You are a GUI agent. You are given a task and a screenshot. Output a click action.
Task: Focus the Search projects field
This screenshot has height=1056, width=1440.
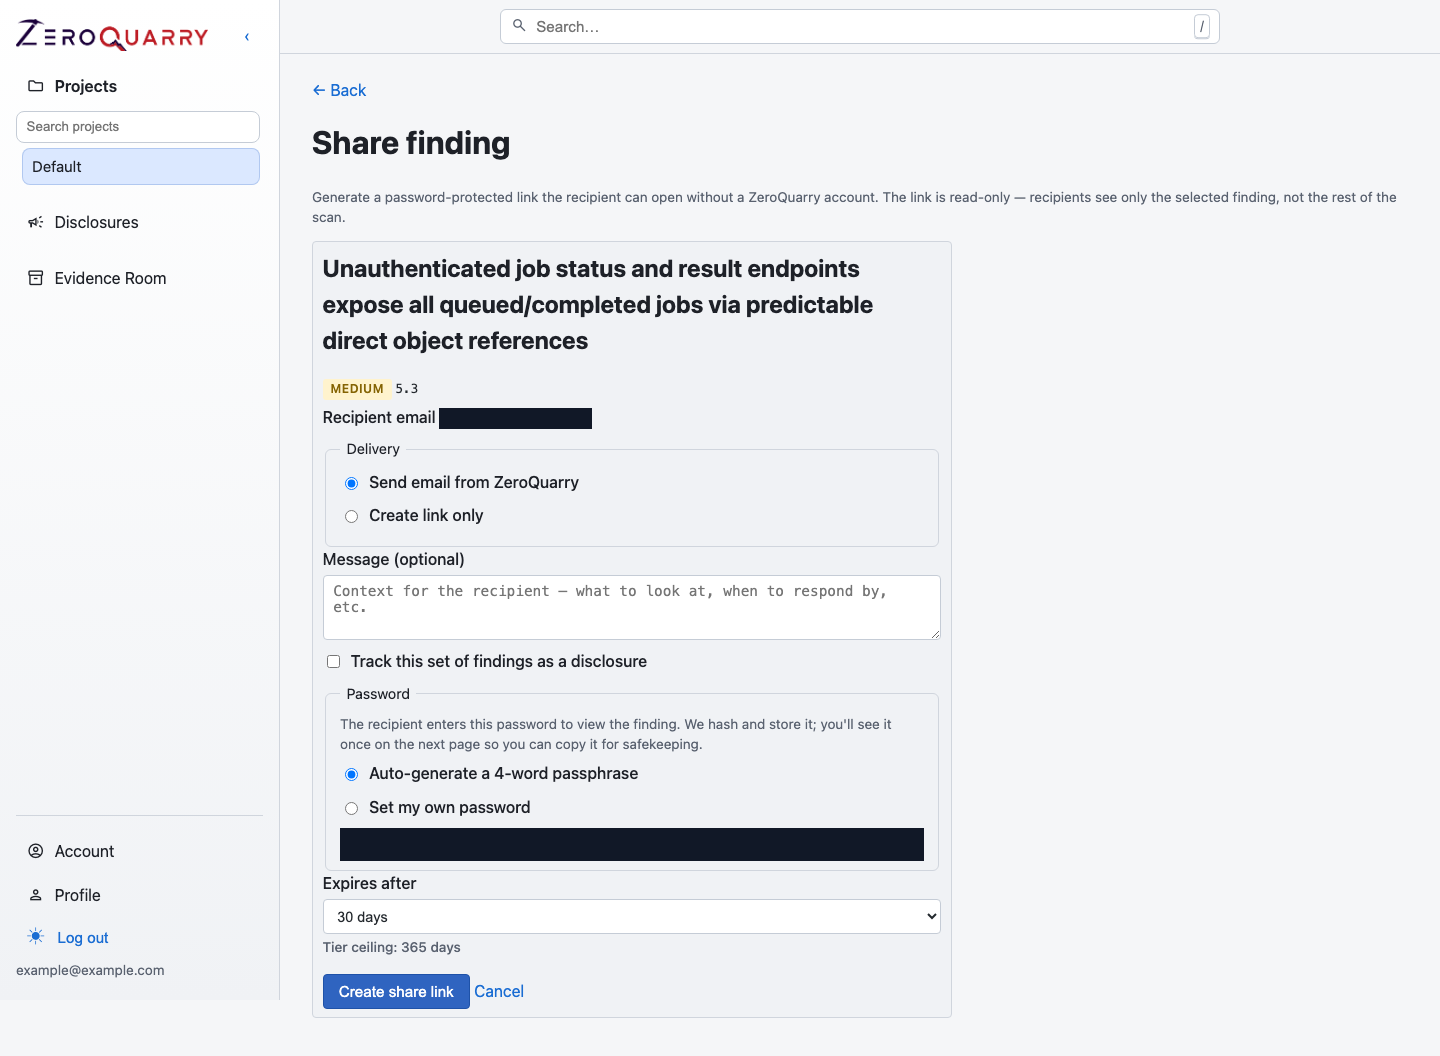pyautogui.click(x=138, y=127)
